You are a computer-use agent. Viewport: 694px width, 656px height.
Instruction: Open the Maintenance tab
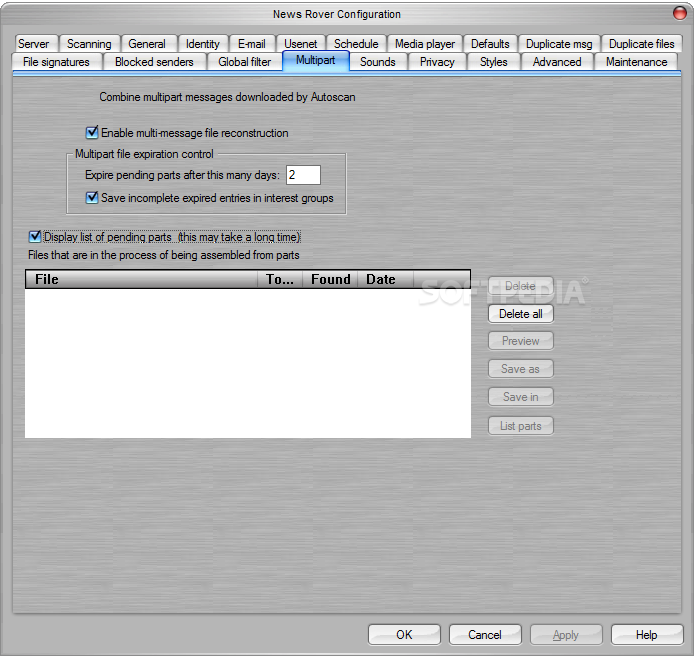636,62
